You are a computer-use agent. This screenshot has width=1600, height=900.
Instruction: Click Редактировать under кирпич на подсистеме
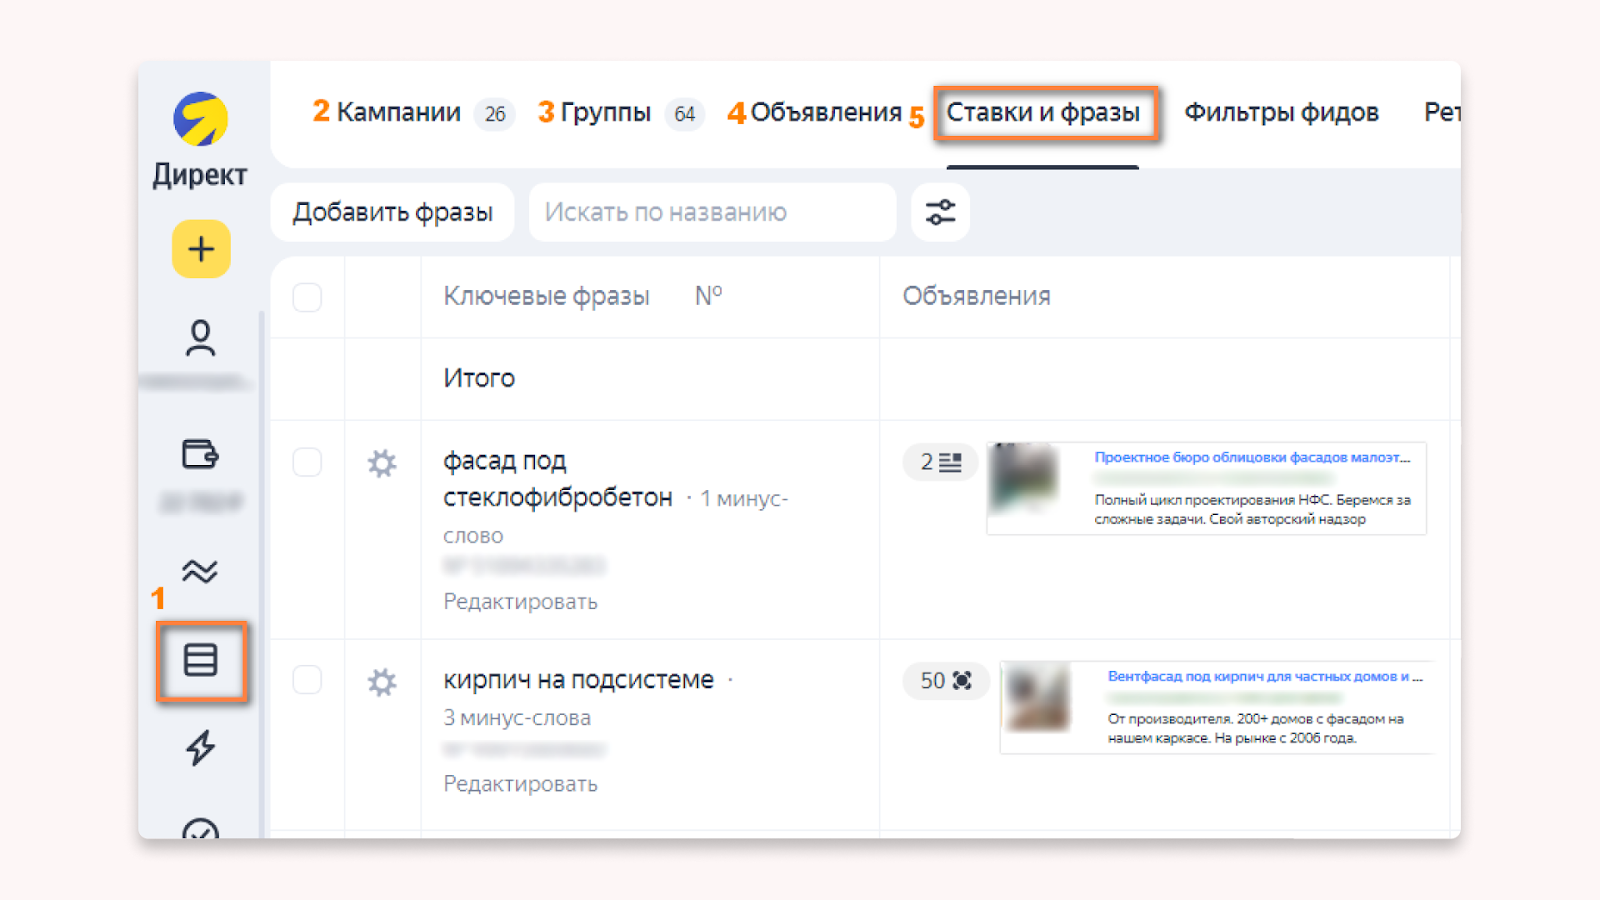[x=520, y=784]
